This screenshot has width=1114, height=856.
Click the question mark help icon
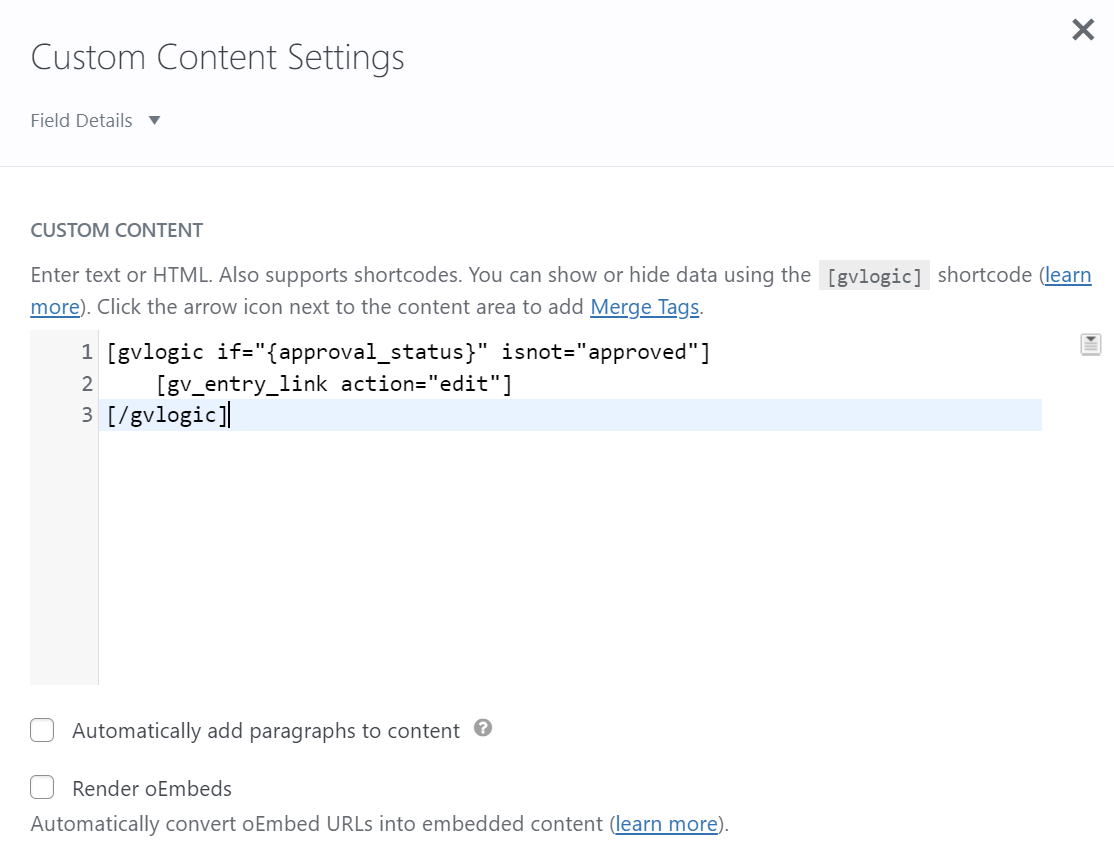tap(483, 728)
